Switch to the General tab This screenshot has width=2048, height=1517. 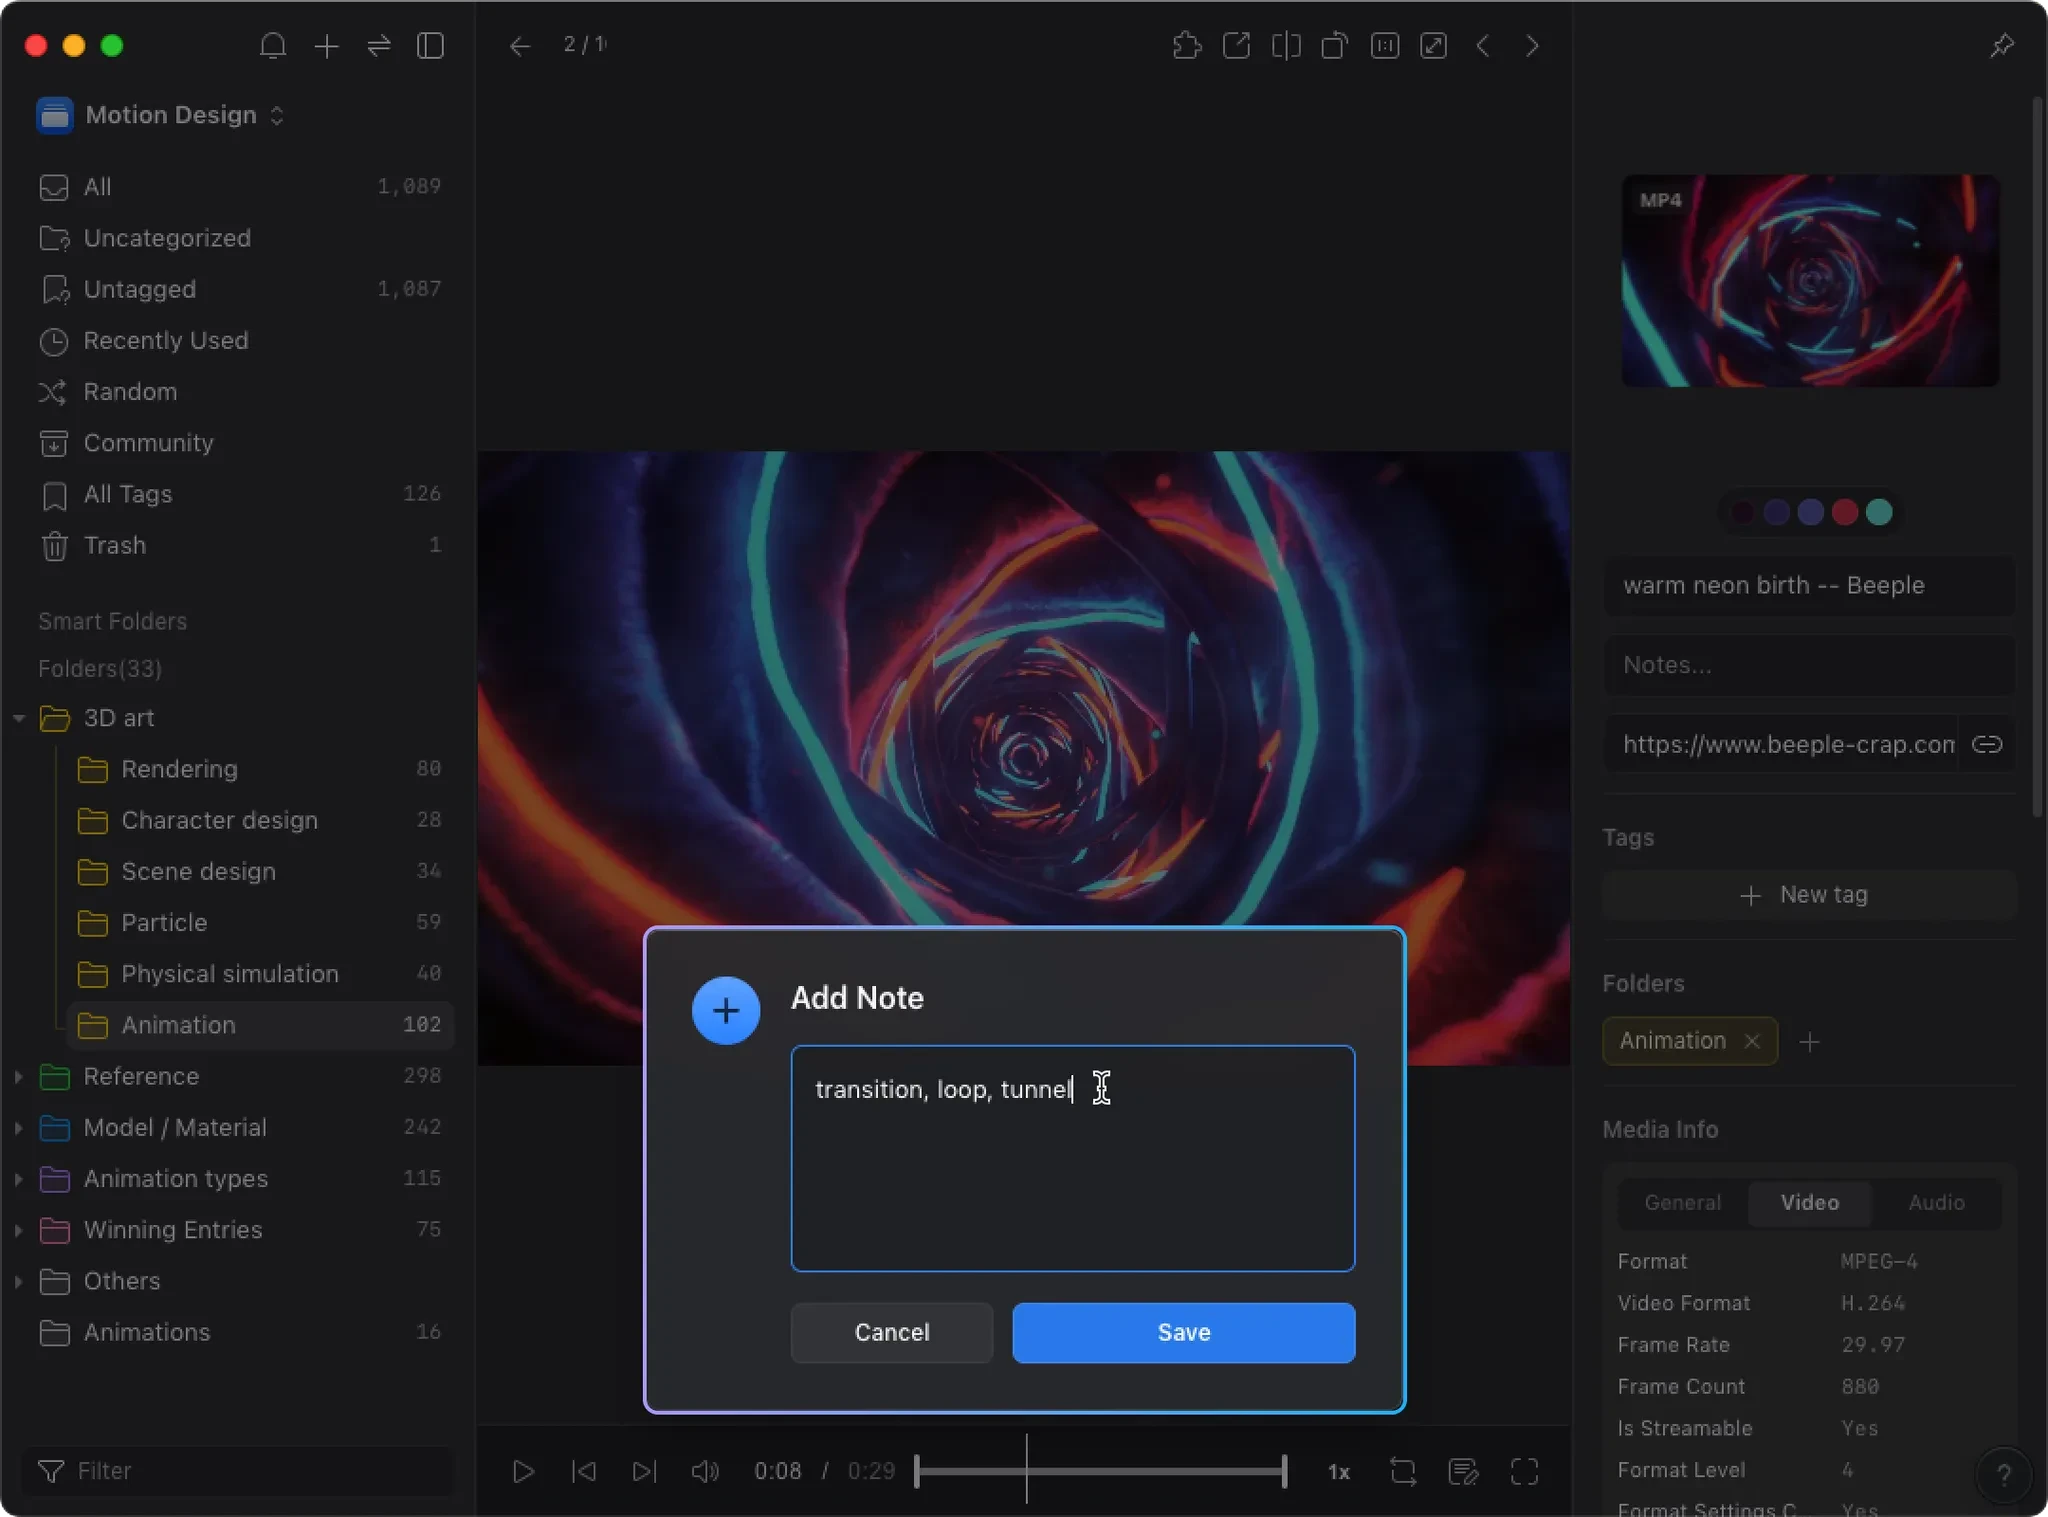(x=1683, y=1203)
